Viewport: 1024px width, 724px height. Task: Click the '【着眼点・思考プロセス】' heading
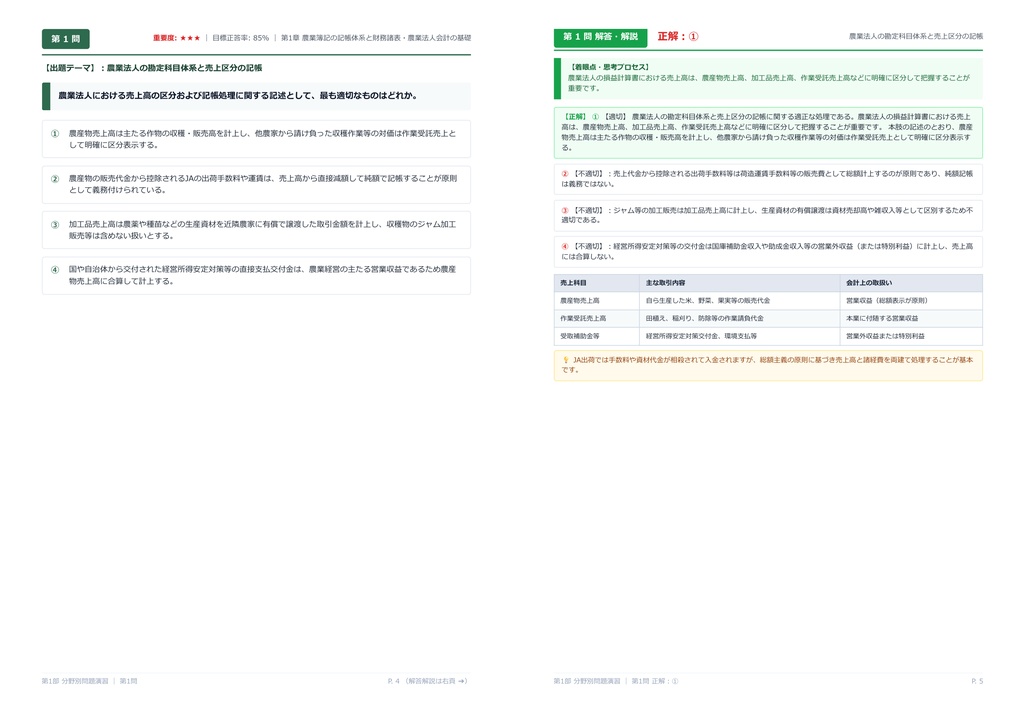click(x=609, y=67)
